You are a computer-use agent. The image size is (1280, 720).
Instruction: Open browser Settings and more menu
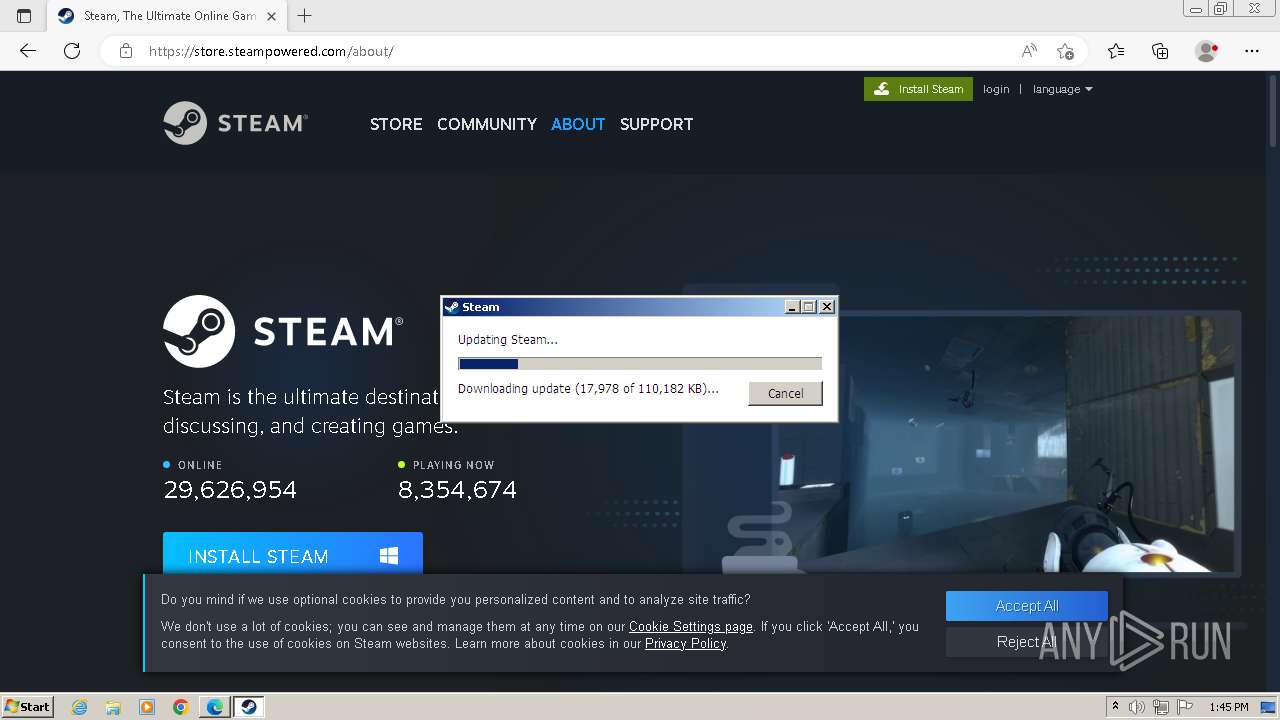pos(1252,51)
